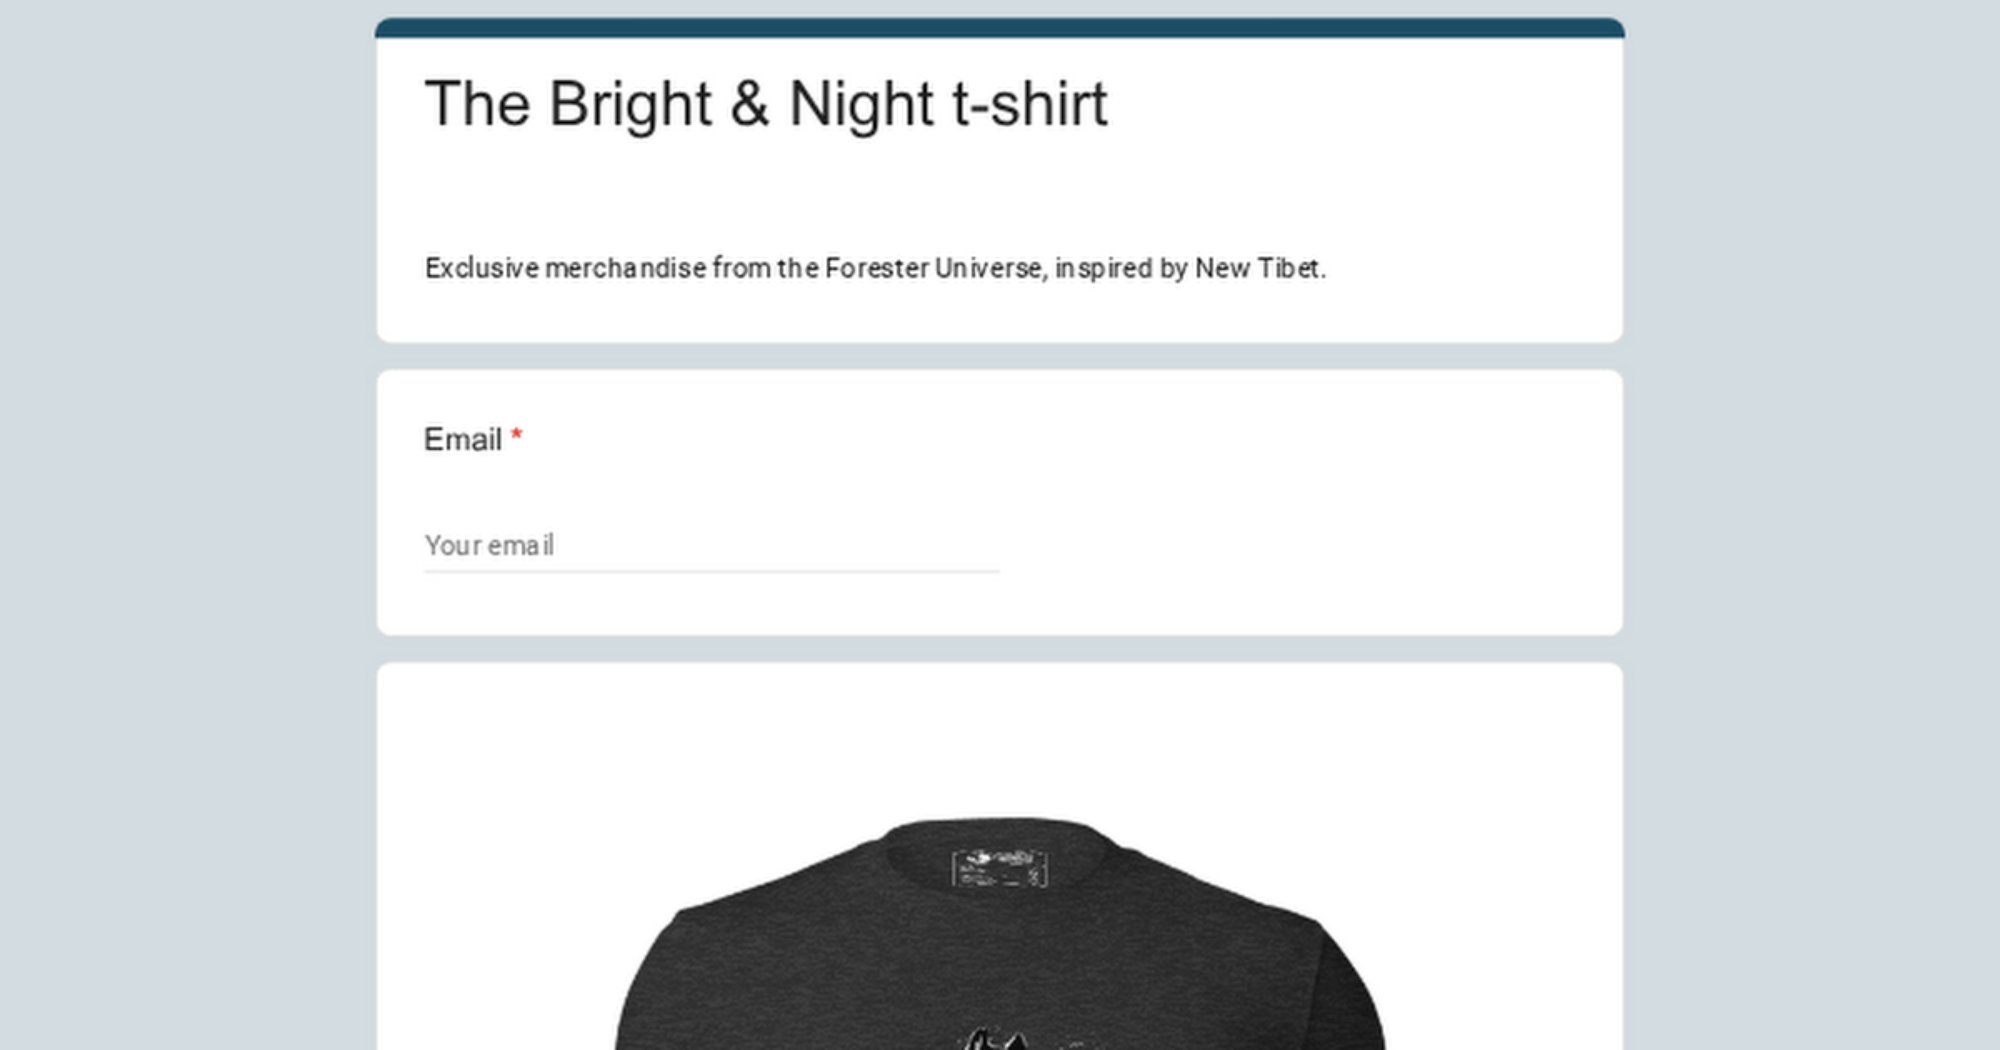2000x1050 pixels.
Task: Click the word "Bright" in the form title
Action: tap(630, 104)
